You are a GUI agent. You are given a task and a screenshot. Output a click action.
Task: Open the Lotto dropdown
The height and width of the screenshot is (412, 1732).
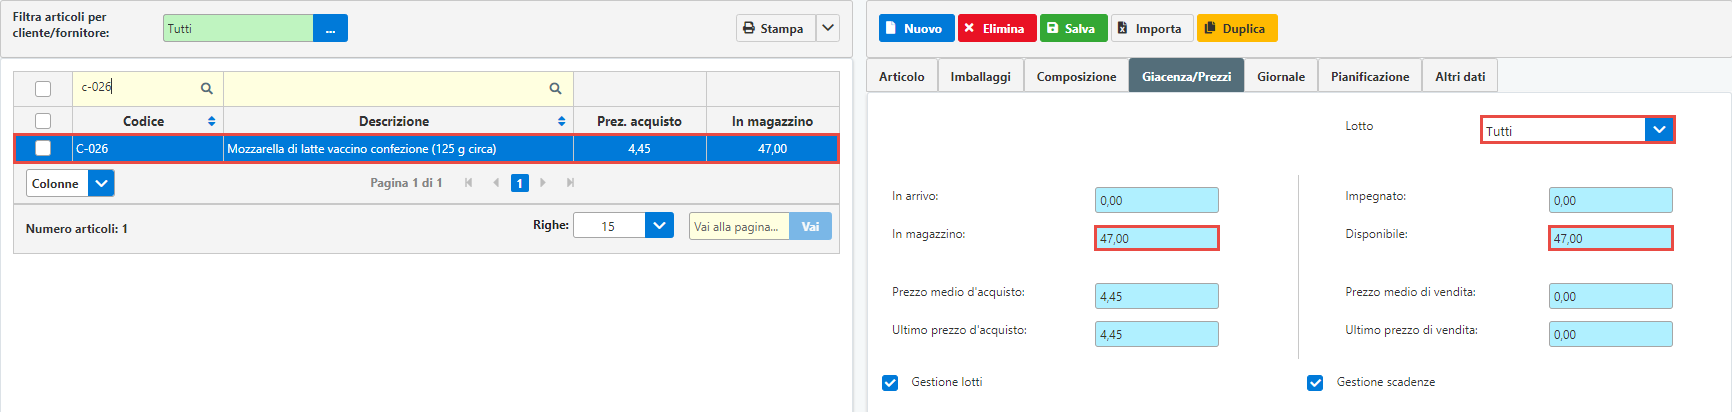[1659, 130]
